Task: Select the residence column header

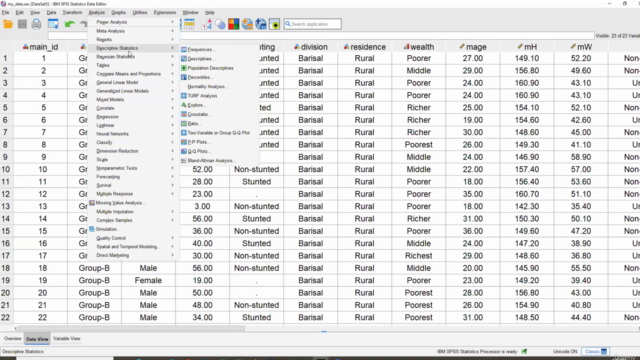Action: click(x=365, y=47)
